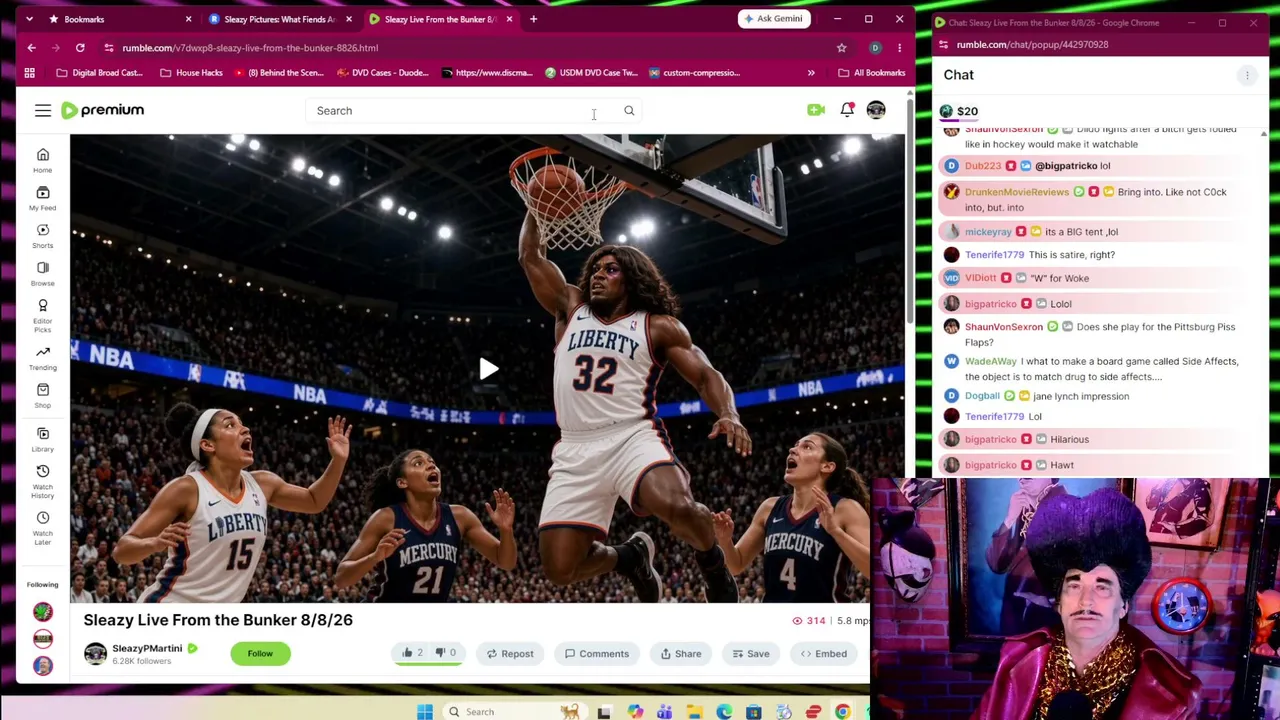The height and width of the screenshot is (720, 1280).
Task: Open the Chrome profile D avatar
Action: [x=875, y=48]
